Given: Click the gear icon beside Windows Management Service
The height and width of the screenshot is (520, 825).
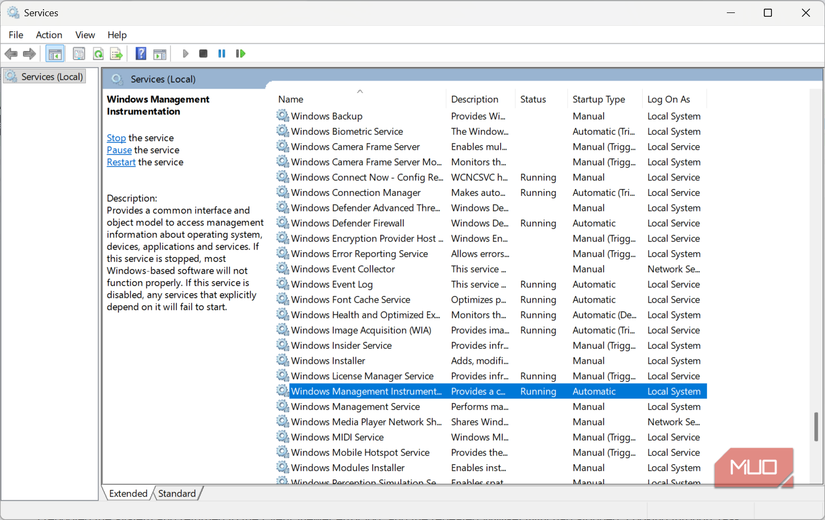Looking at the screenshot, I should coord(283,405).
